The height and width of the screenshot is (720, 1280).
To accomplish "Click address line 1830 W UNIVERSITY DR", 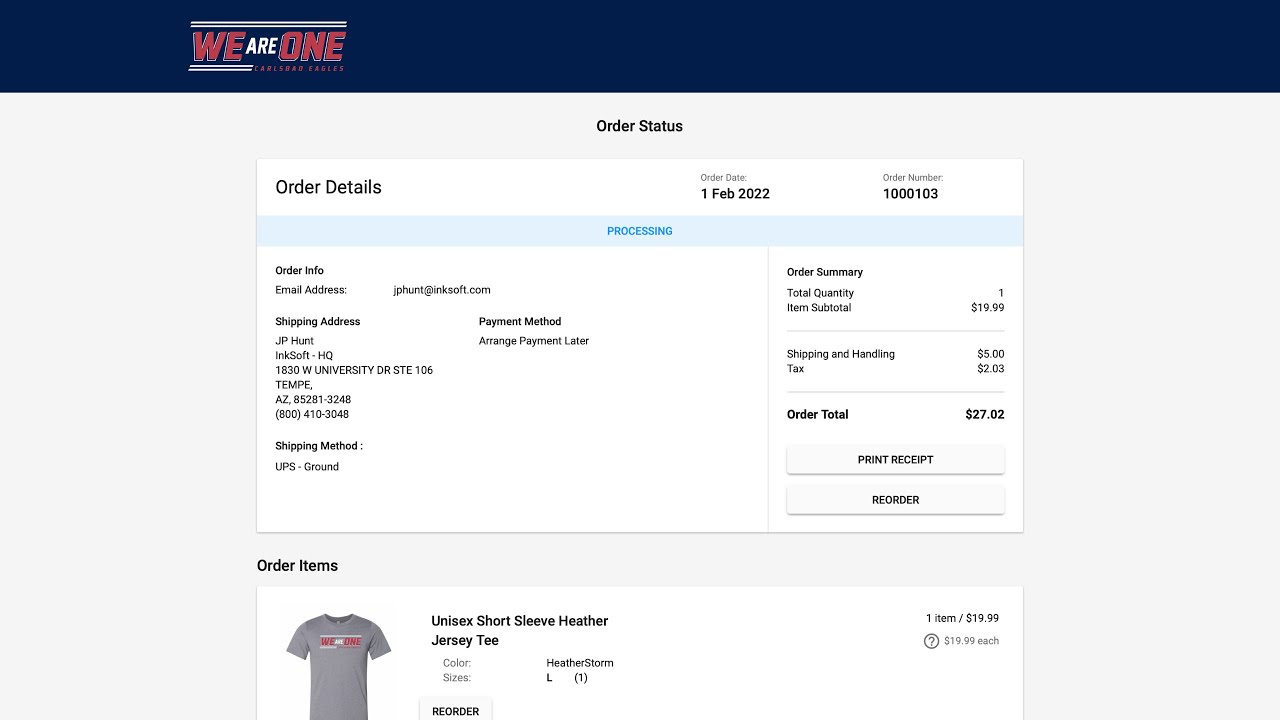I will click(x=354, y=370).
